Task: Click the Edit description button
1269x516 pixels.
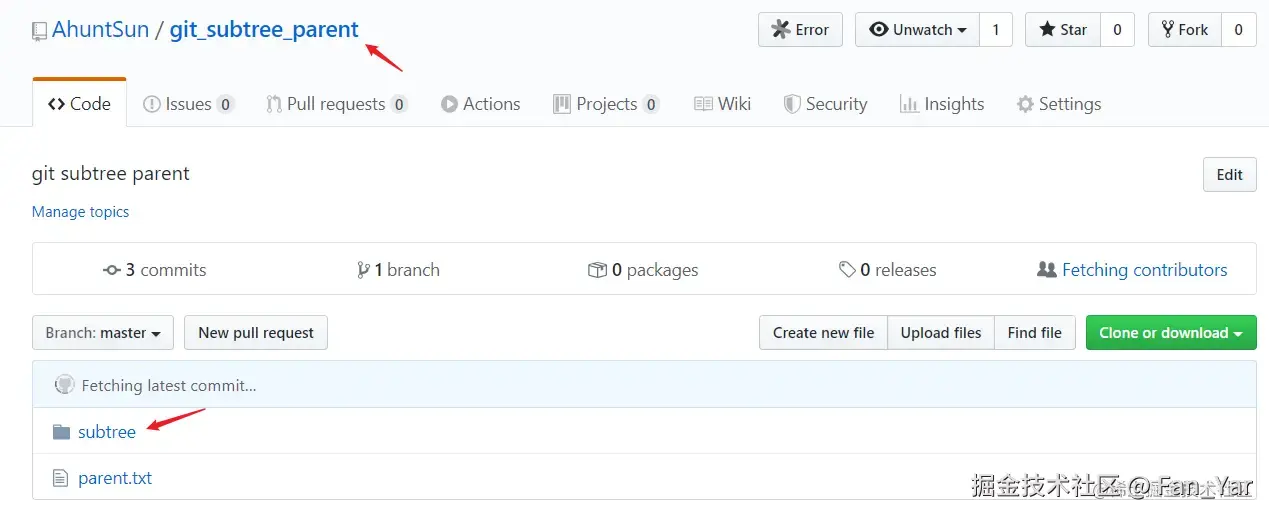Action: 1229,175
